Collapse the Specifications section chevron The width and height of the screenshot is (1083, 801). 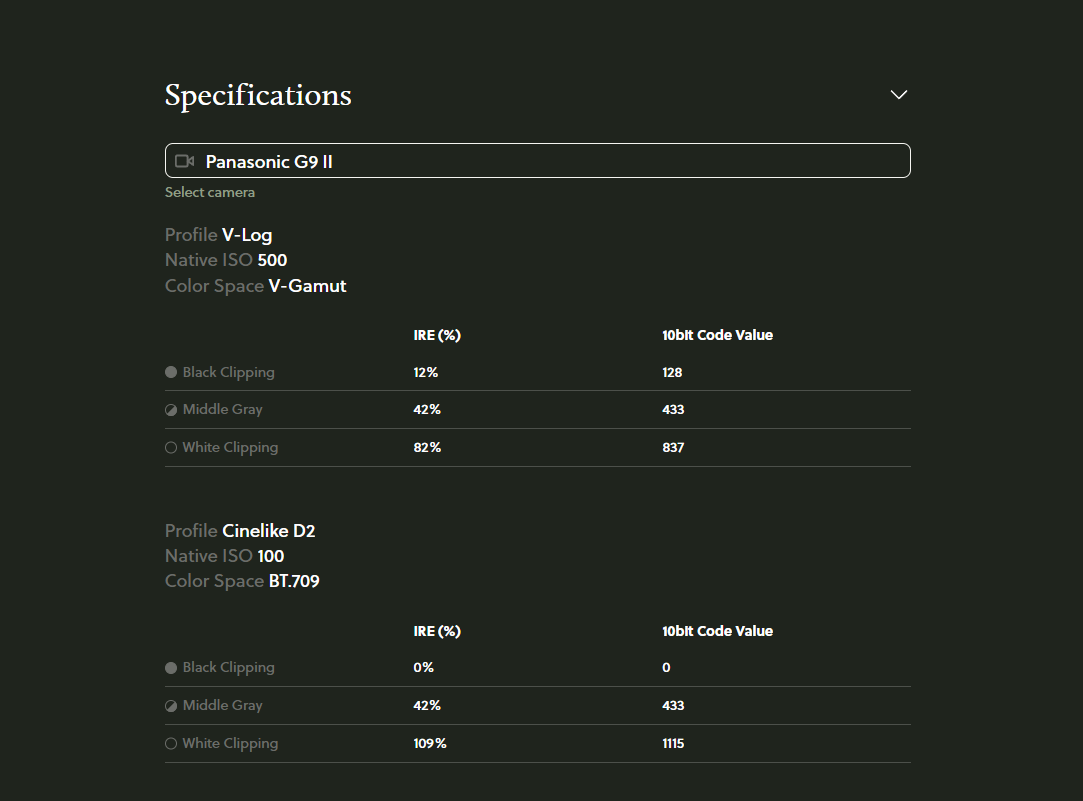(x=899, y=95)
